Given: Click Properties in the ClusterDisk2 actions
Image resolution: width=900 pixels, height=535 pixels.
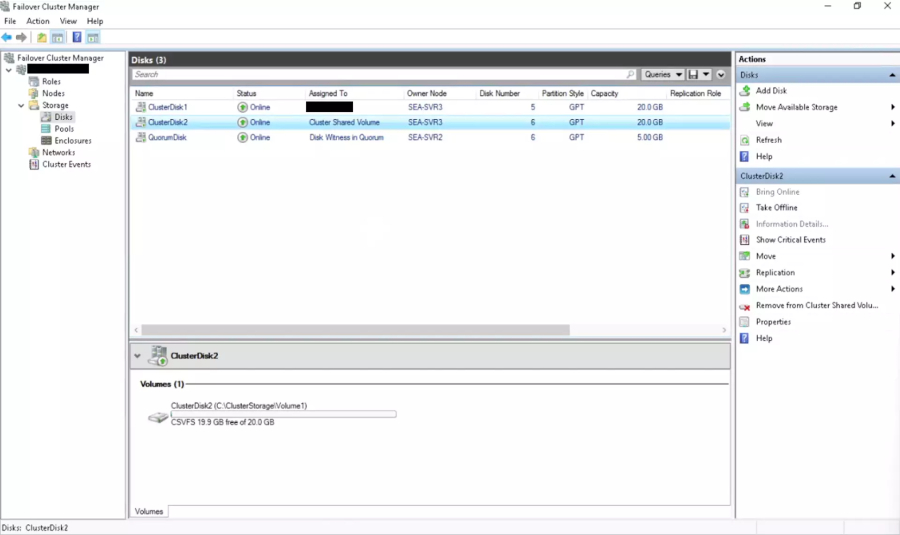Looking at the screenshot, I should [773, 322].
